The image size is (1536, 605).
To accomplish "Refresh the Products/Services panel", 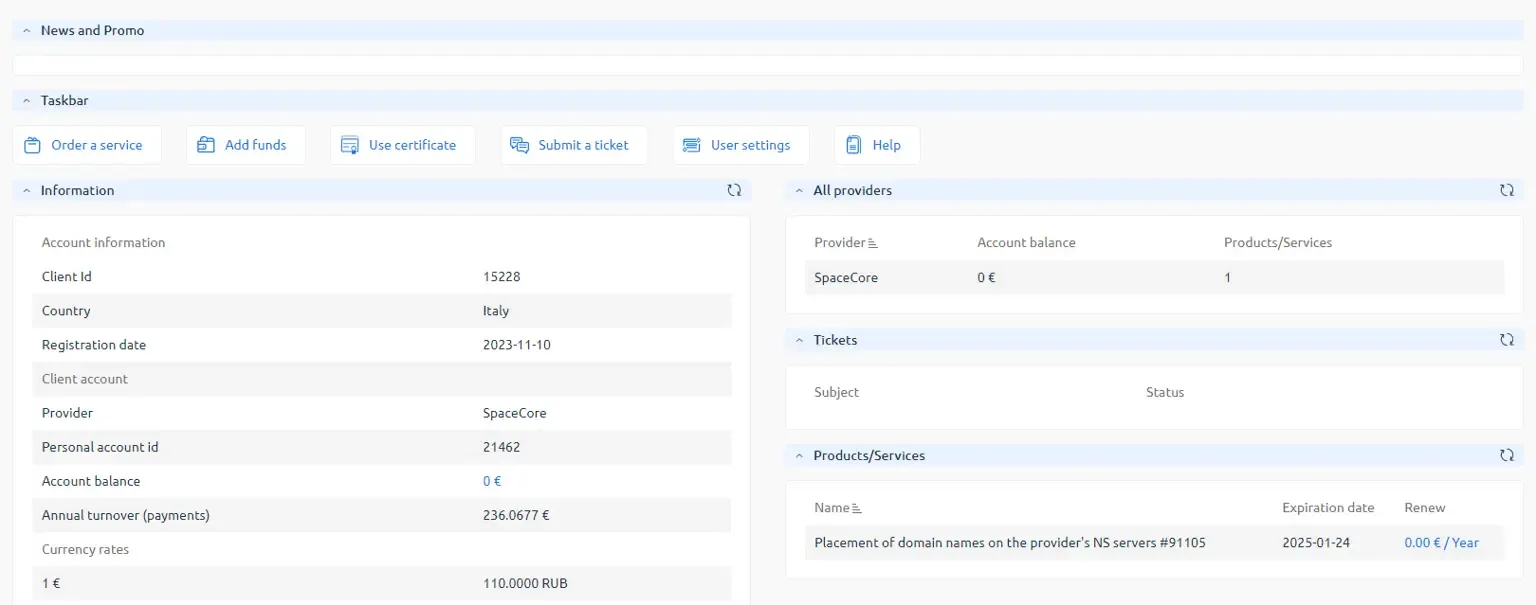I will (1507, 455).
